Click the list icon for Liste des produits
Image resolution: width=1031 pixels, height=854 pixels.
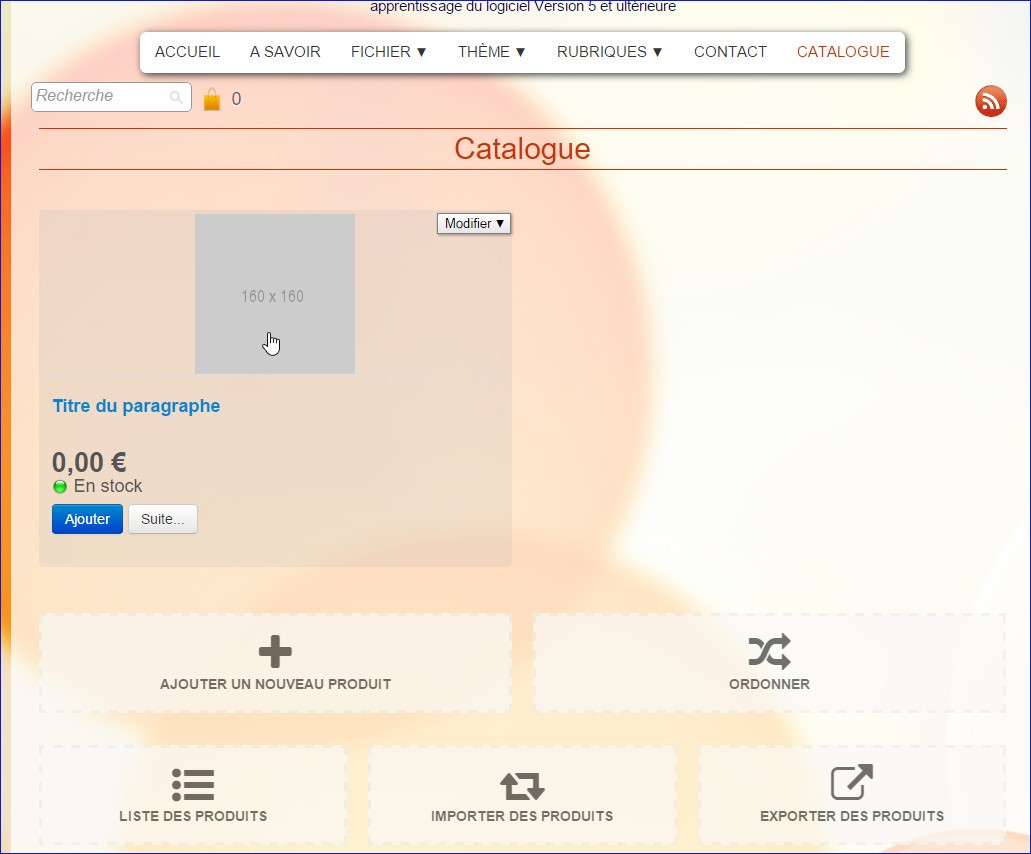[193, 784]
